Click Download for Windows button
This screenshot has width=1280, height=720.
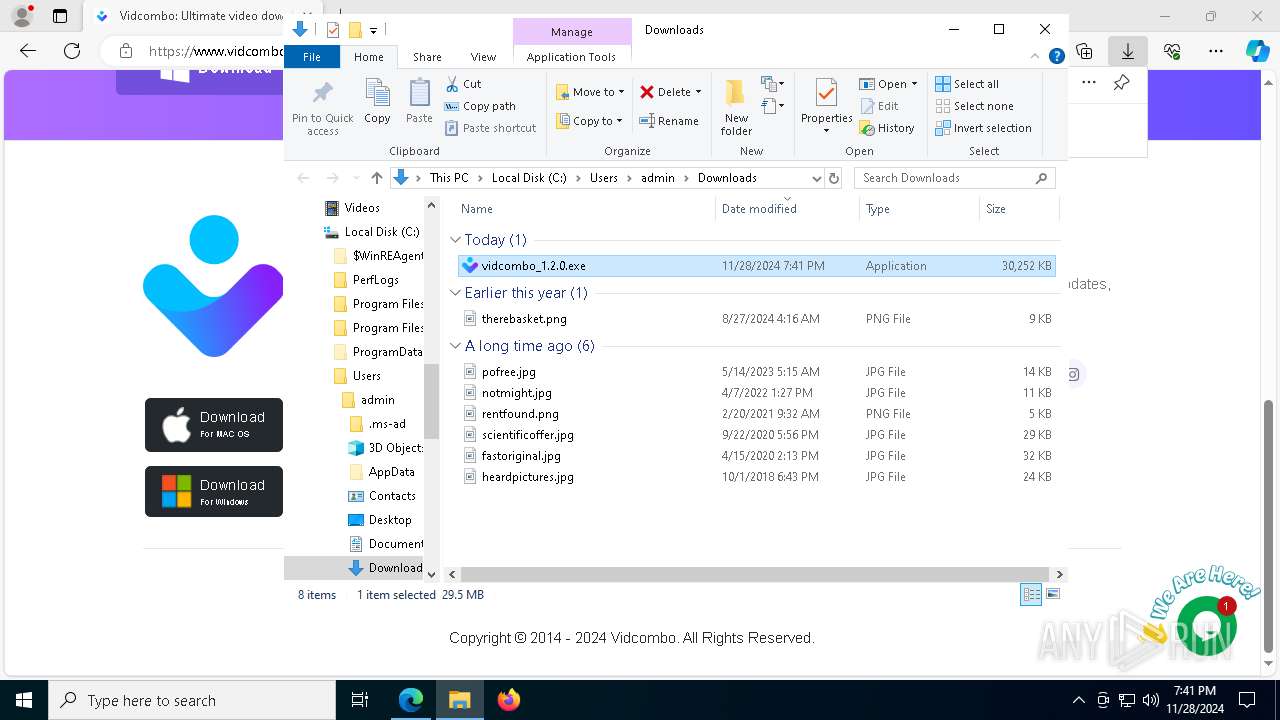click(214, 491)
